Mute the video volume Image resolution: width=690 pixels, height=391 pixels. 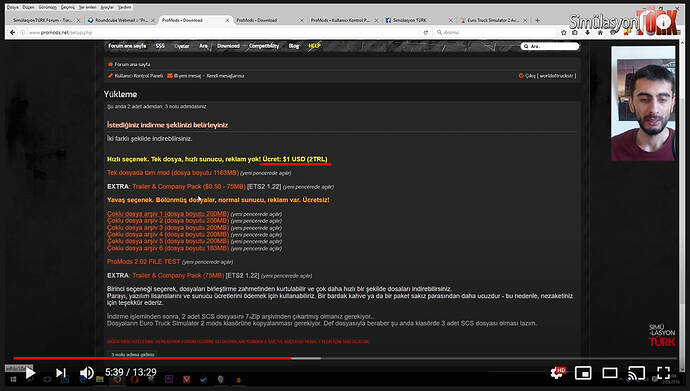[x=87, y=373]
